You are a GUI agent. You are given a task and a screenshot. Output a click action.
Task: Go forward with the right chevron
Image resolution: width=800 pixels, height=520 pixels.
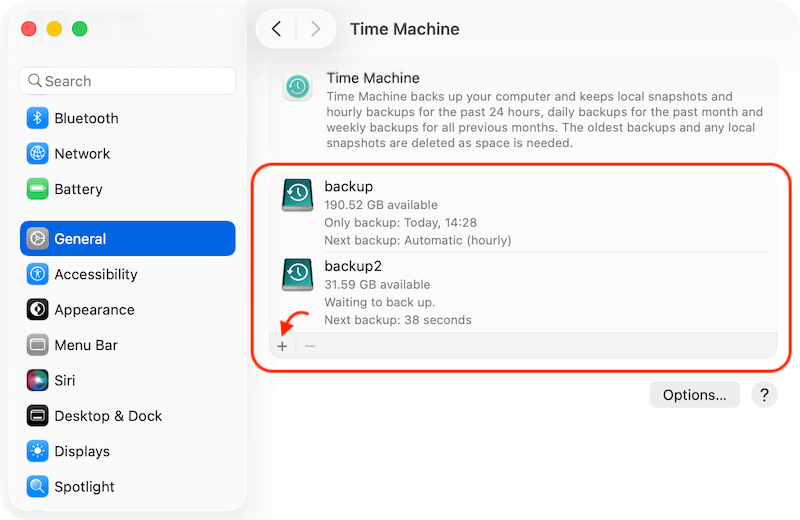[315, 29]
